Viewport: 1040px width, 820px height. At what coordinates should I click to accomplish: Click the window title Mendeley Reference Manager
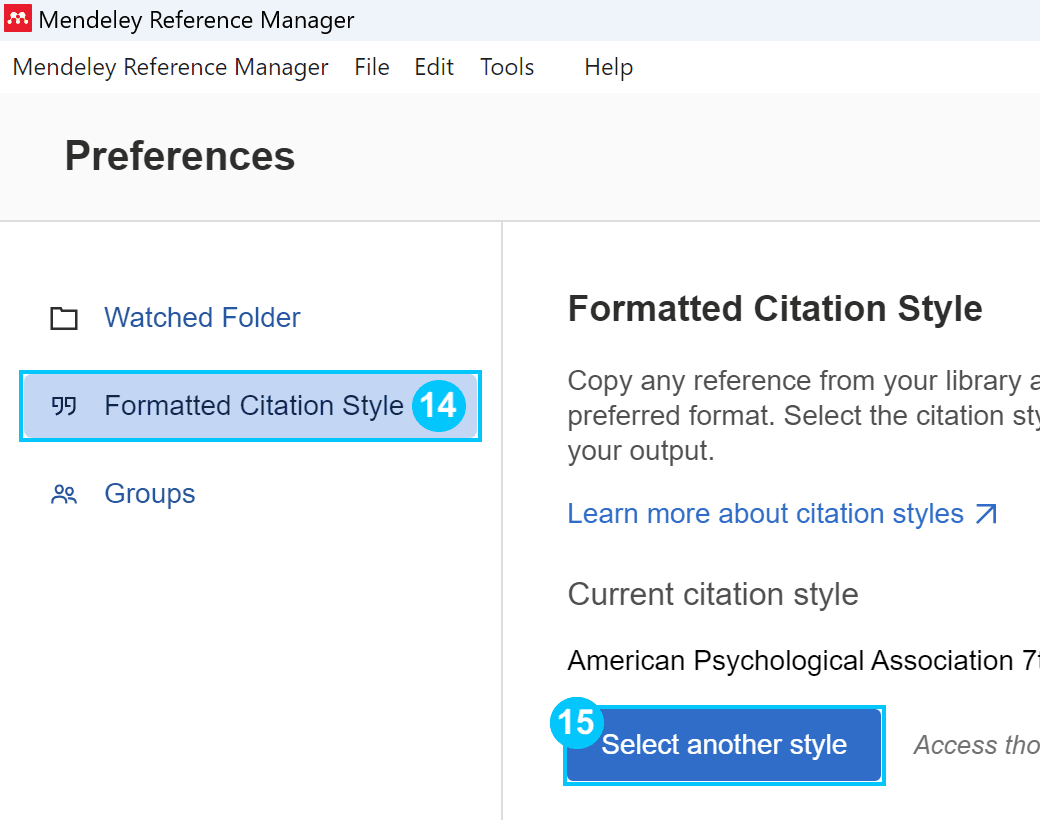coord(196,20)
